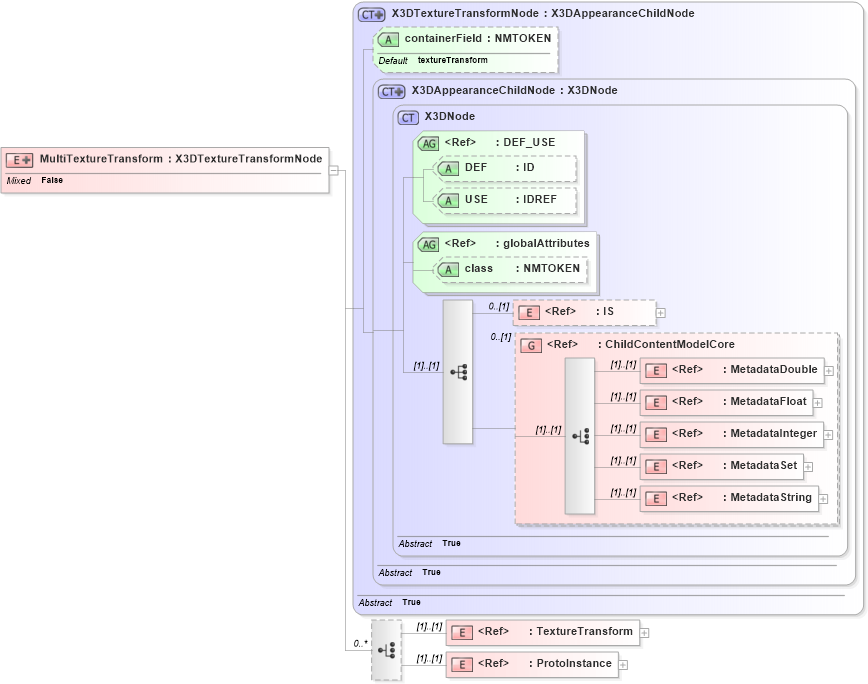Expand the ProtoInstance element
The height and width of the screenshot is (684, 868).
623,665
